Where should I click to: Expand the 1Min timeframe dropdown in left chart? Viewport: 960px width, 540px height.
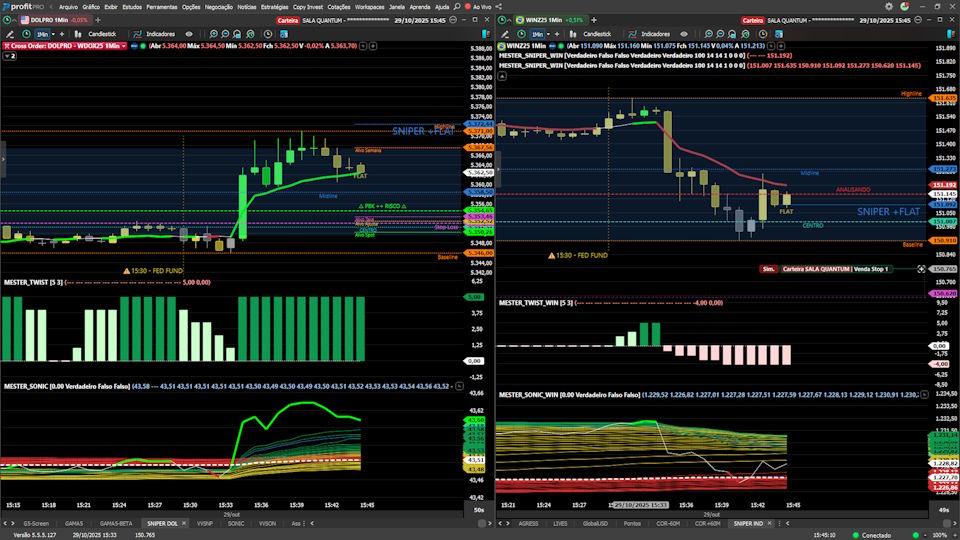coord(44,33)
